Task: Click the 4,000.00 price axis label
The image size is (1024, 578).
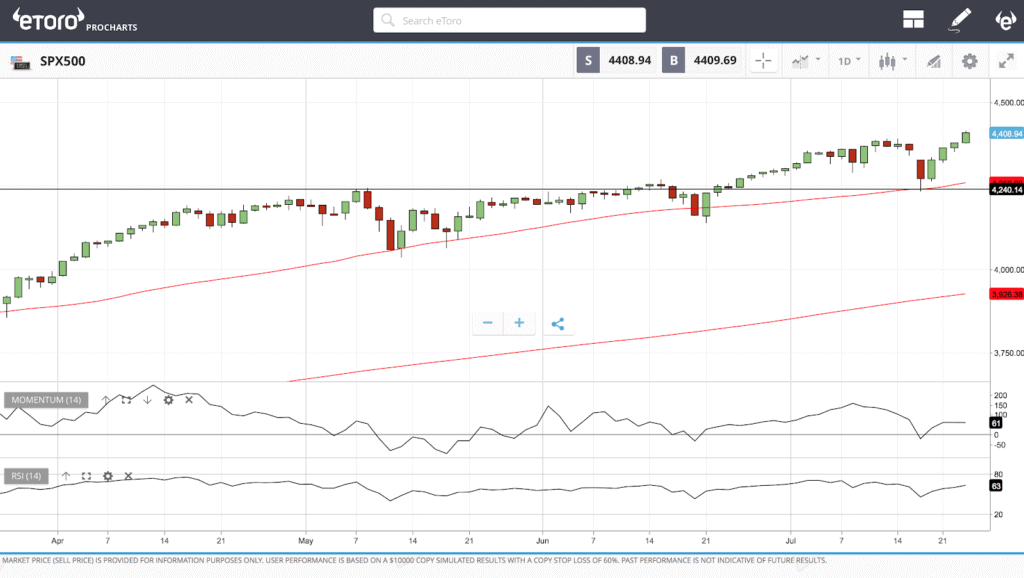Action: tap(1008, 270)
